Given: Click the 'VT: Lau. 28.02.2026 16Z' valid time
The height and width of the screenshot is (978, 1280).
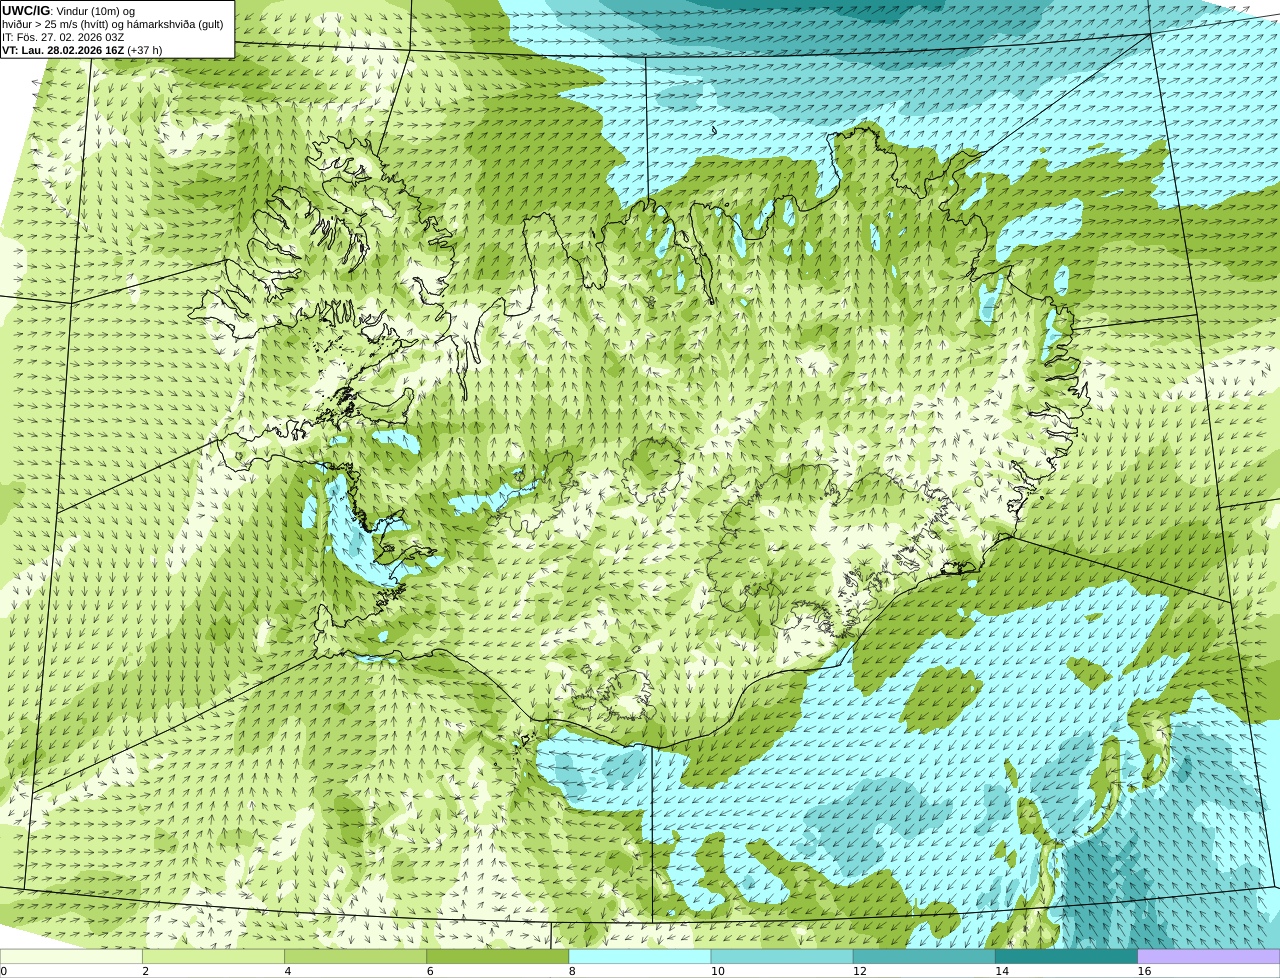Looking at the screenshot, I should coord(62,50).
